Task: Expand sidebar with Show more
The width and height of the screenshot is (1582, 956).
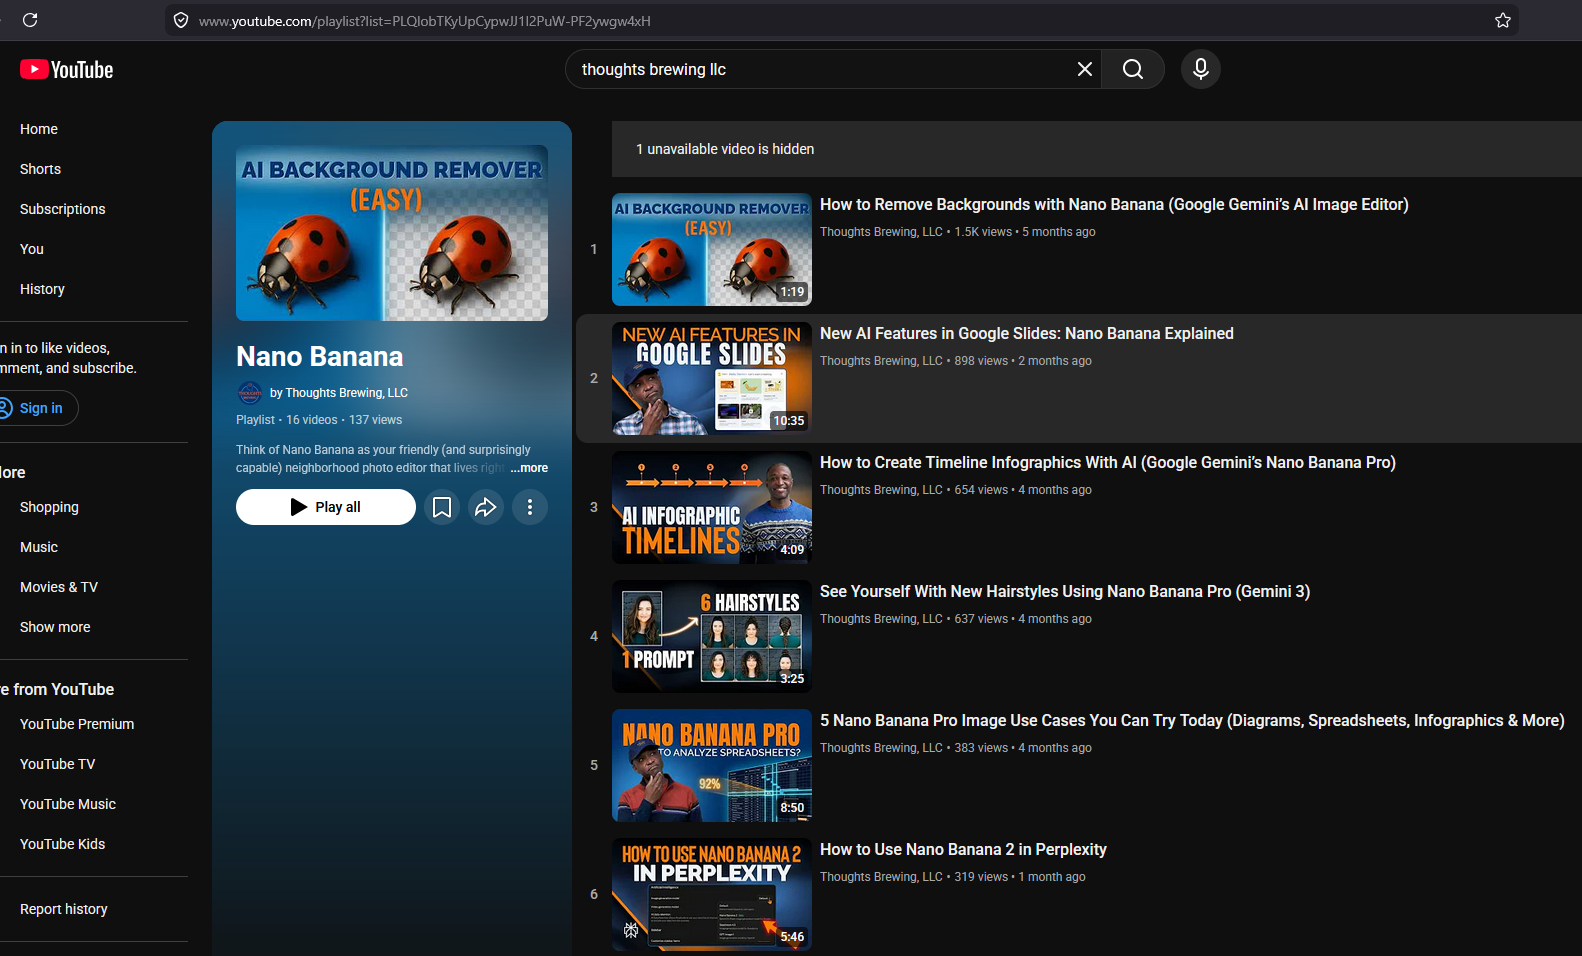Action: tap(55, 627)
